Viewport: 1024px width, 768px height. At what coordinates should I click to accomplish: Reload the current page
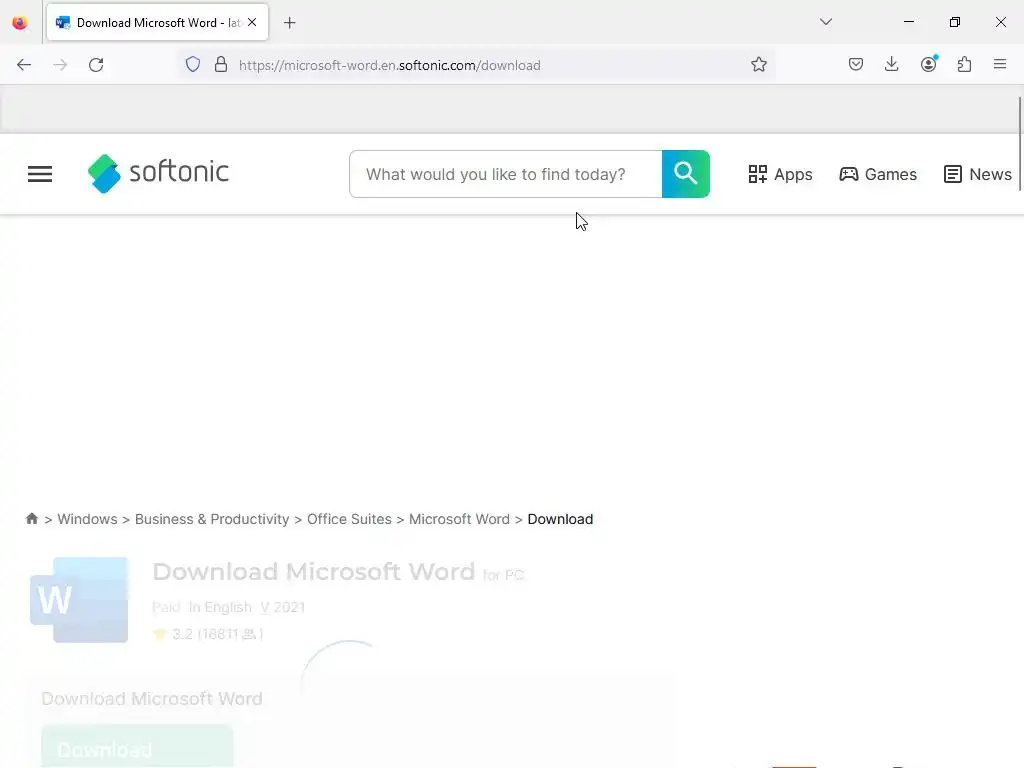click(x=96, y=65)
